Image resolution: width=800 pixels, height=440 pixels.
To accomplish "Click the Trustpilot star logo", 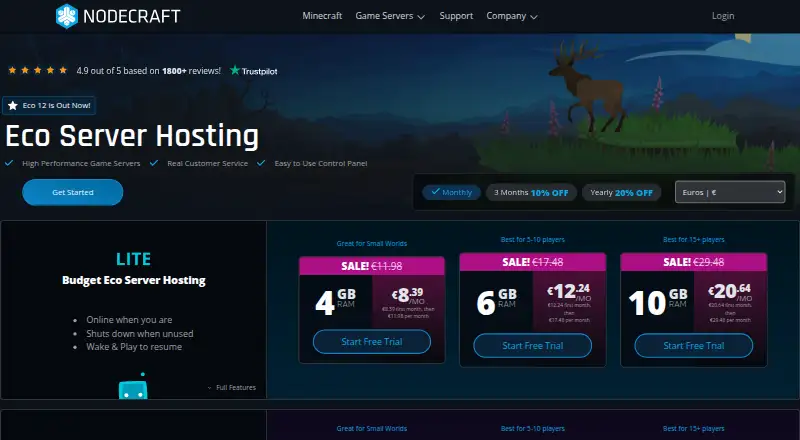I will coord(235,70).
